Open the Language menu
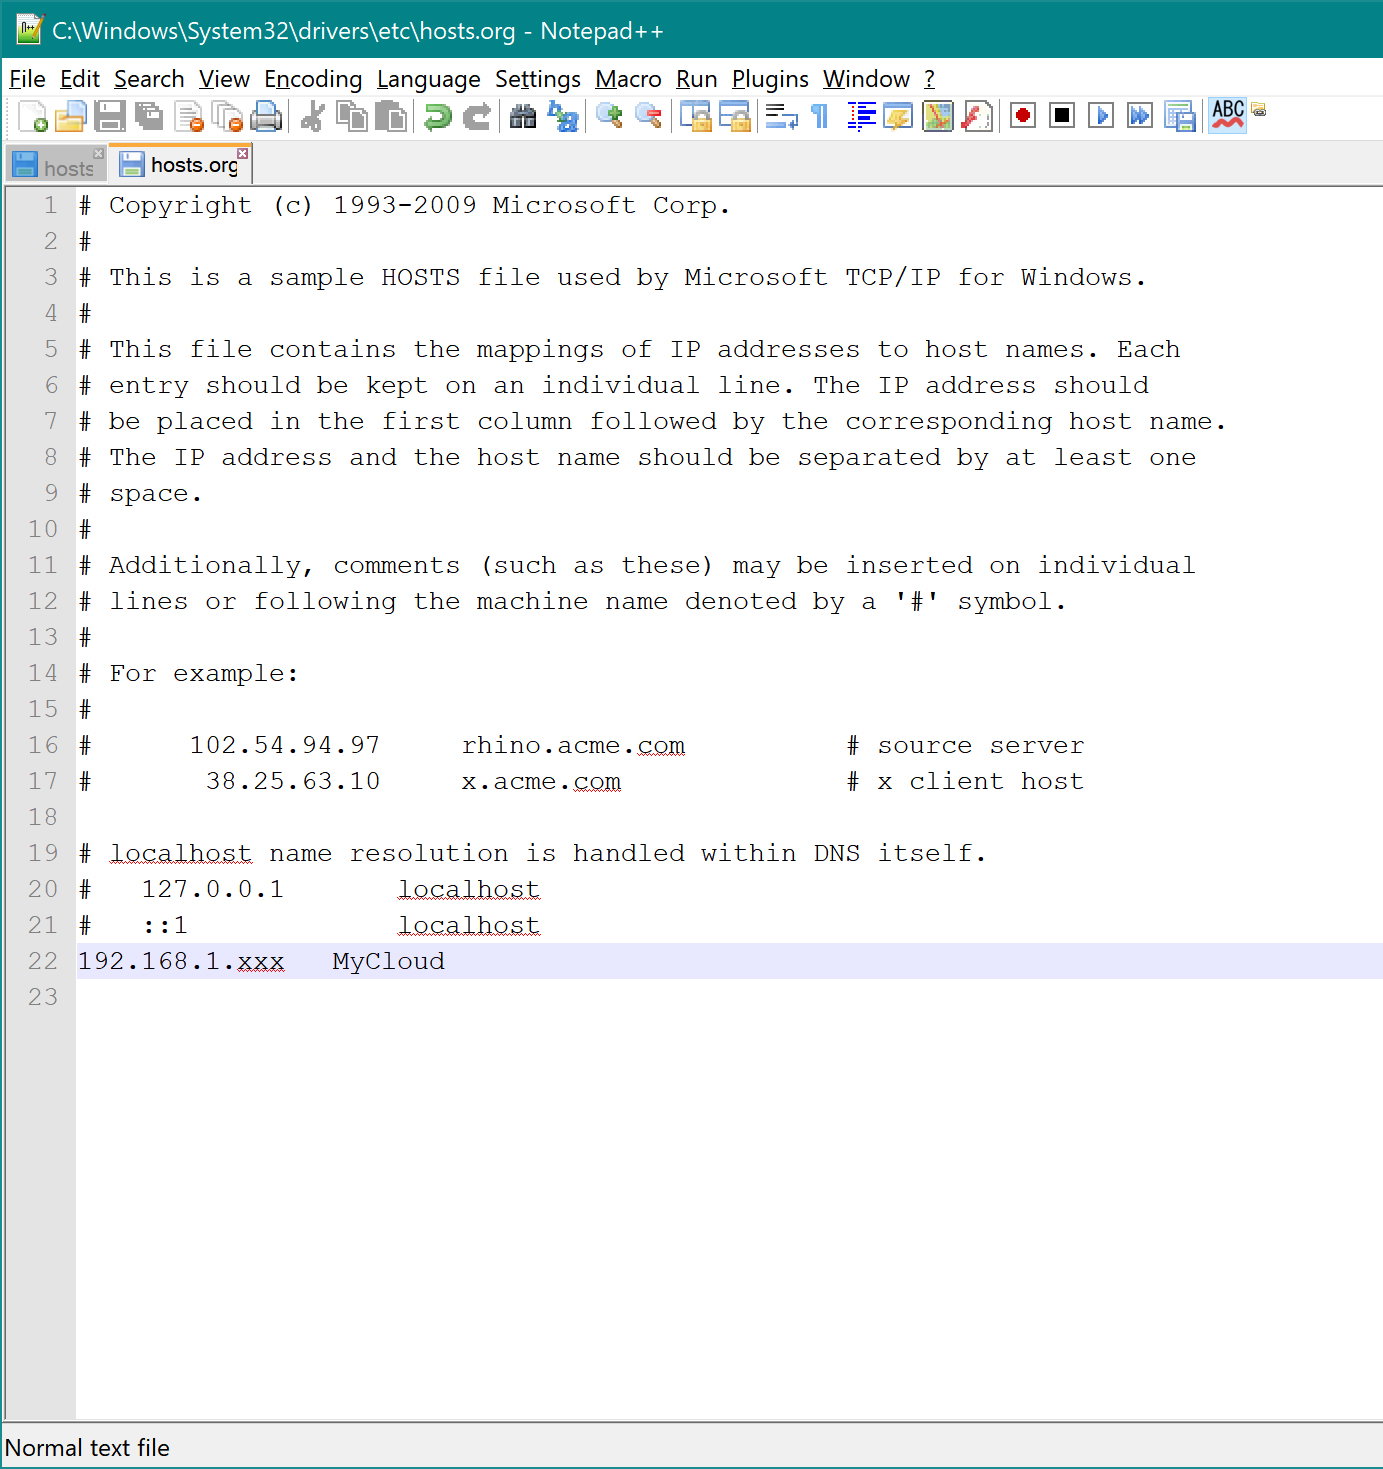Screen dimensions: 1383x1469 428,79
